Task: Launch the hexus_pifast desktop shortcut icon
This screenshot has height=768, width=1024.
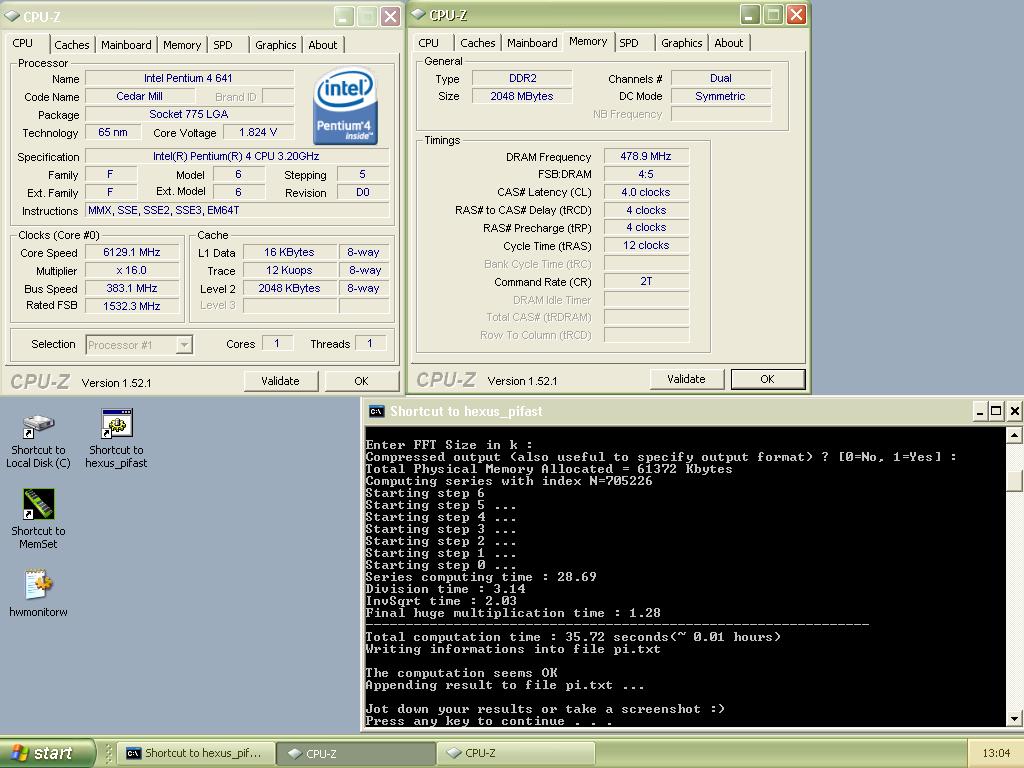Action: 117,424
